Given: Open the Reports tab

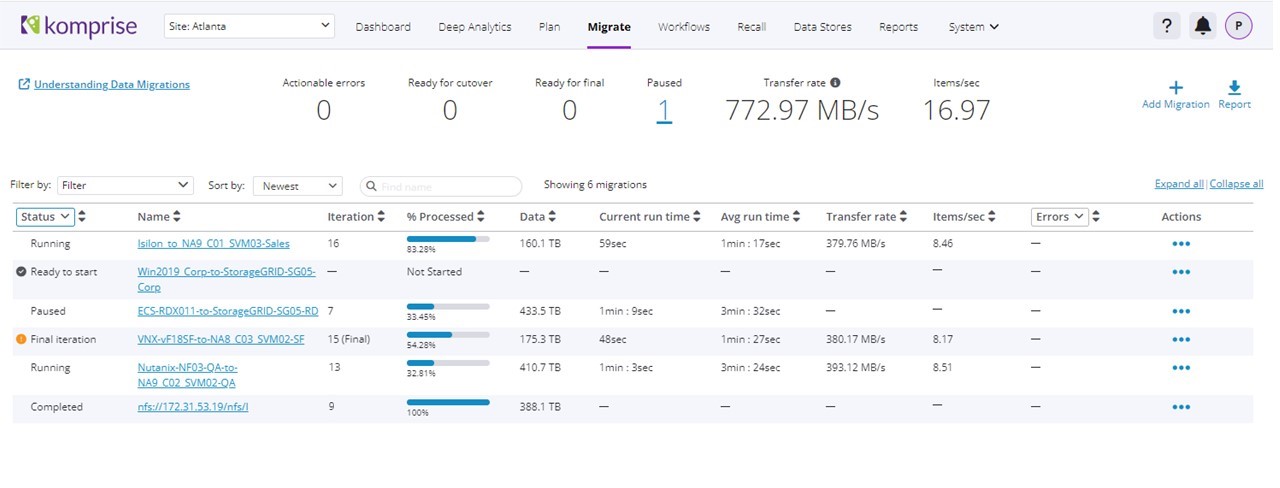Looking at the screenshot, I should click(898, 27).
